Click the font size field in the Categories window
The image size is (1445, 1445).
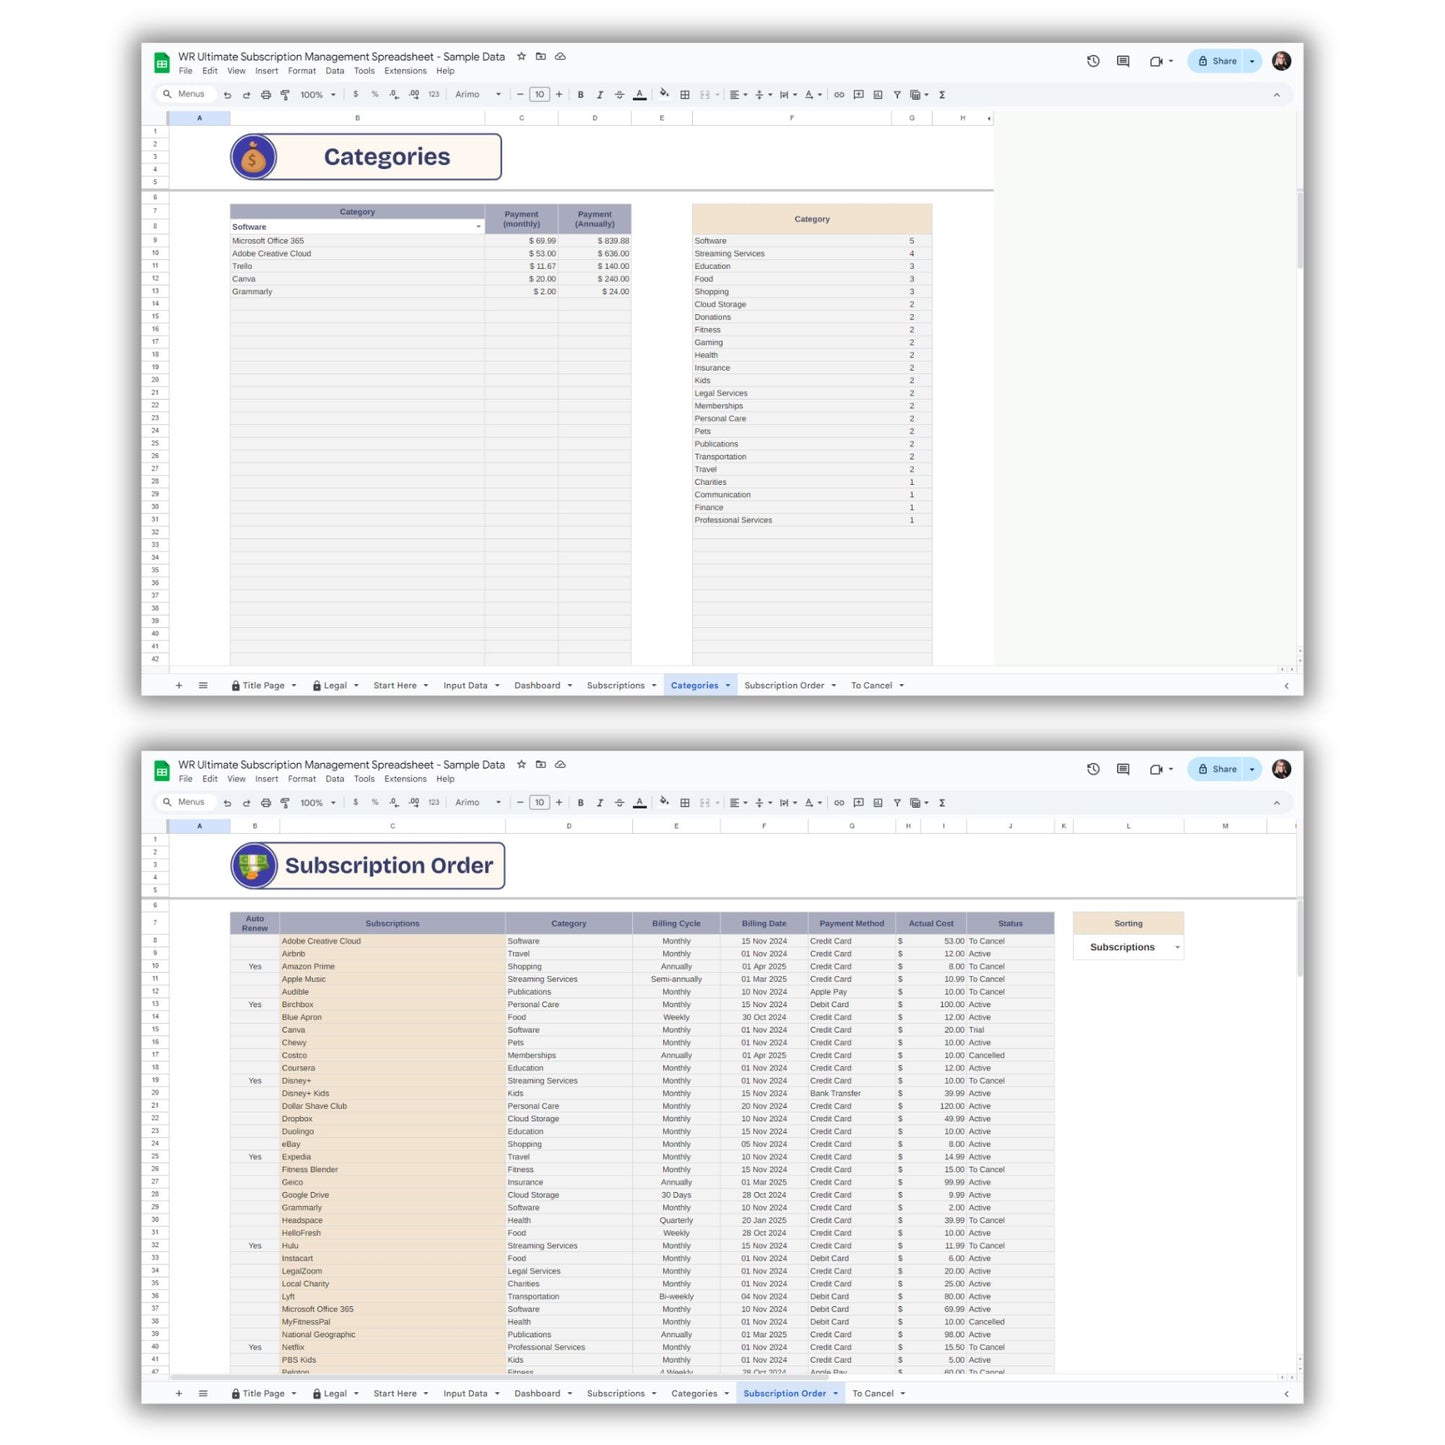(539, 95)
